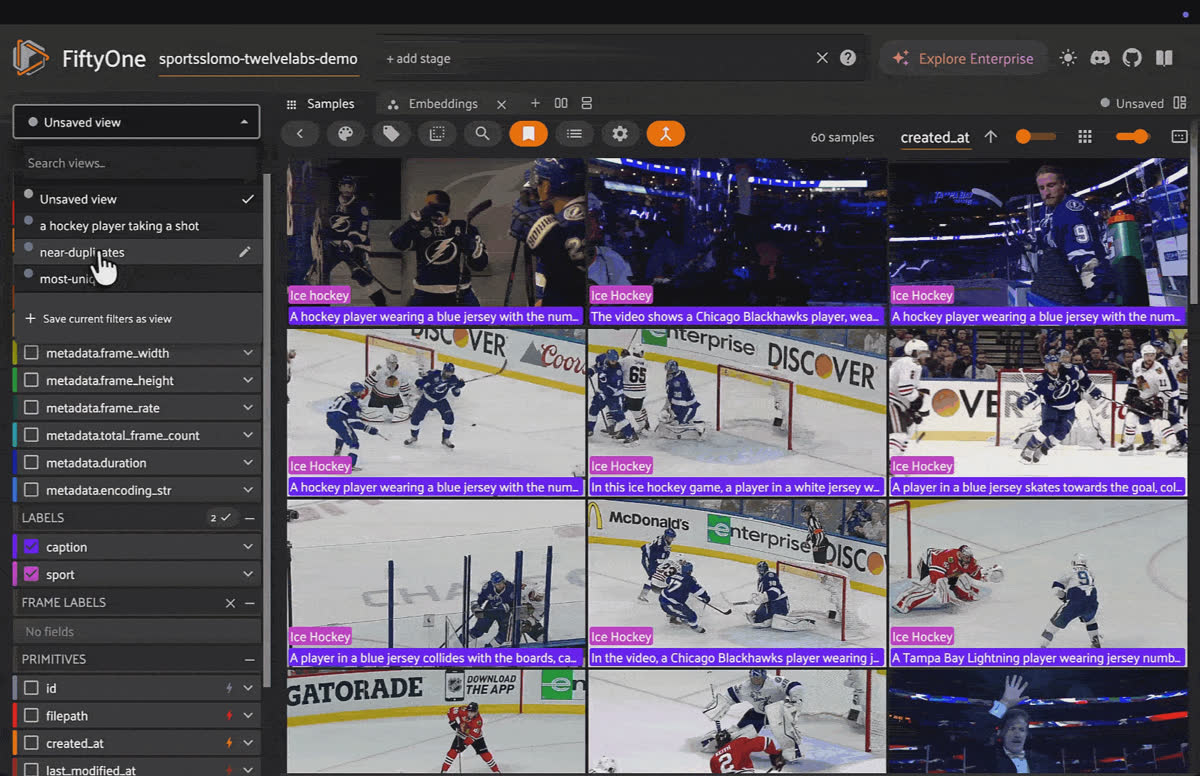The height and width of the screenshot is (776, 1200).
Task: Check the metadata.duration checkbox
Action: tap(31, 463)
